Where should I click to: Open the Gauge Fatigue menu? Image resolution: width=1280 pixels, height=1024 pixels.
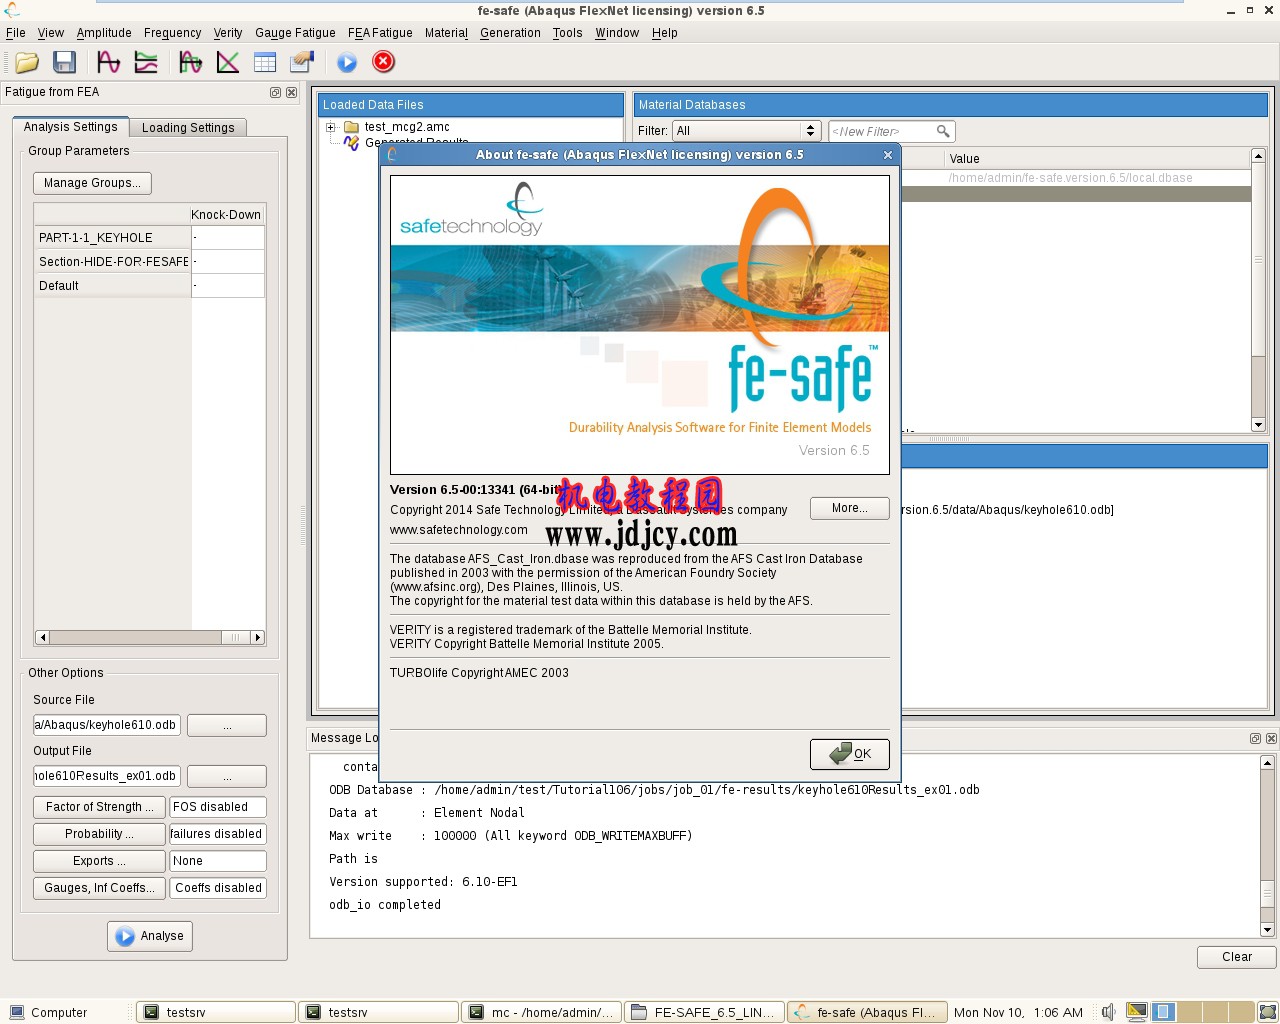click(295, 33)
